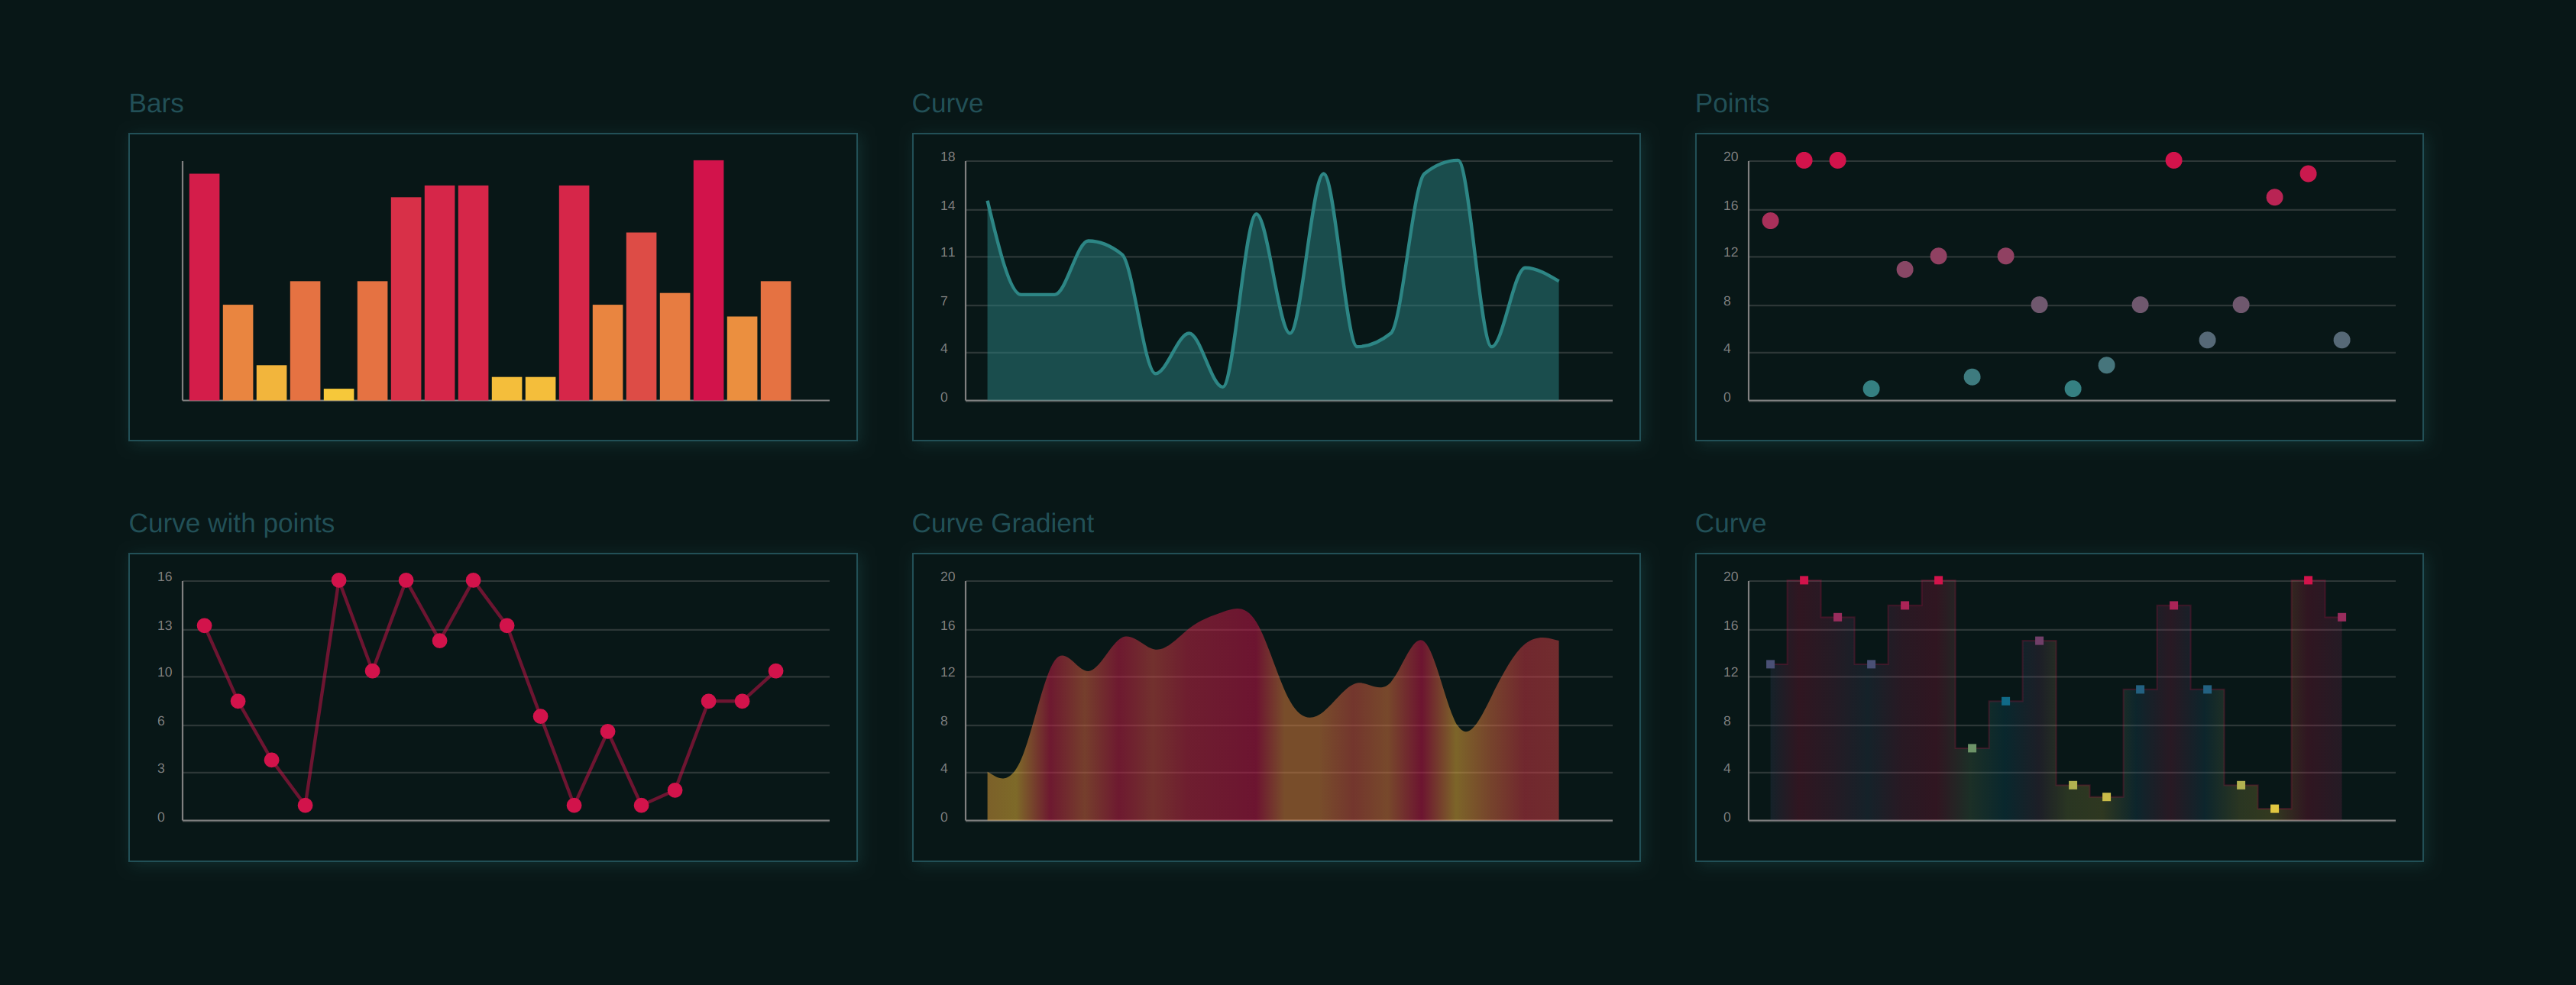Select the leftmost teal dot in Points chart
2576x985 pixels.
(1871, 389)
